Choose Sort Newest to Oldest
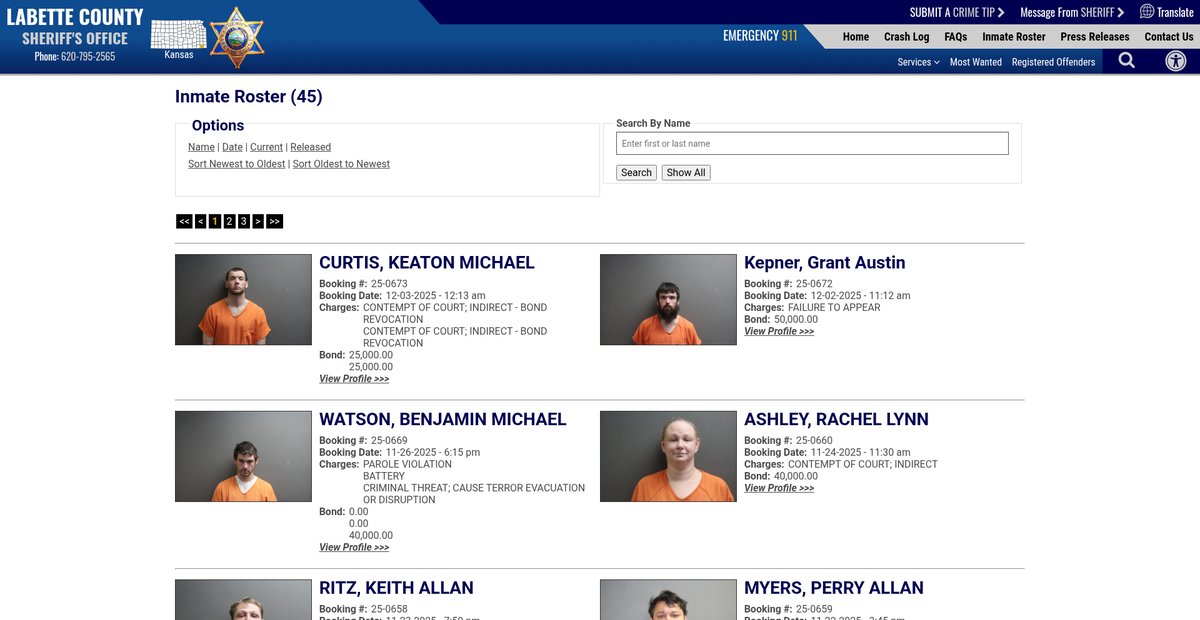Image resolution: width=1200 pixels, height=620 pixels. (237, 164)
